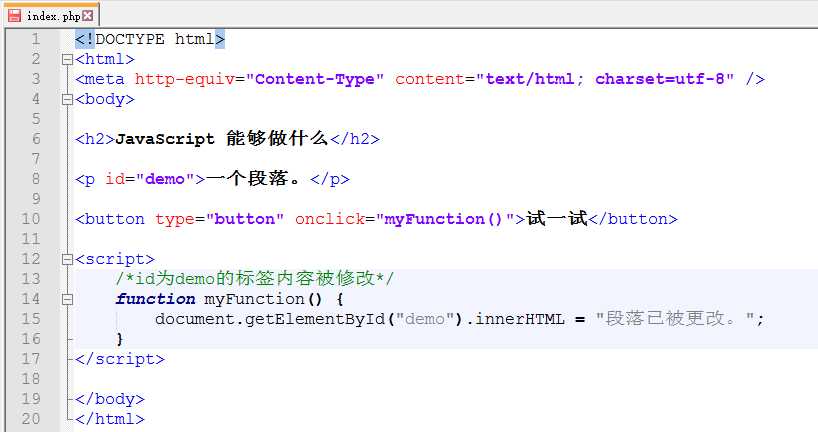Click line number 15 in the margin
This screenshot has height=432, width=818.
31,319
